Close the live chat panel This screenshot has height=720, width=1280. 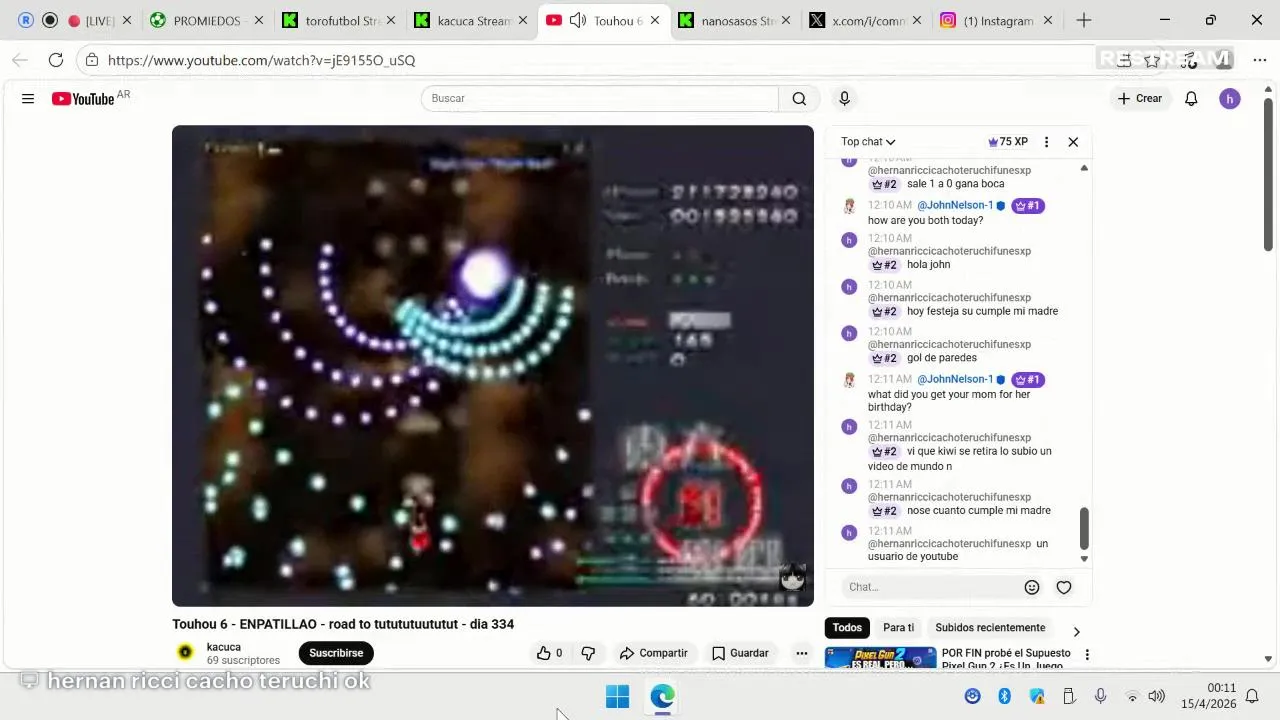point(1073,142)
